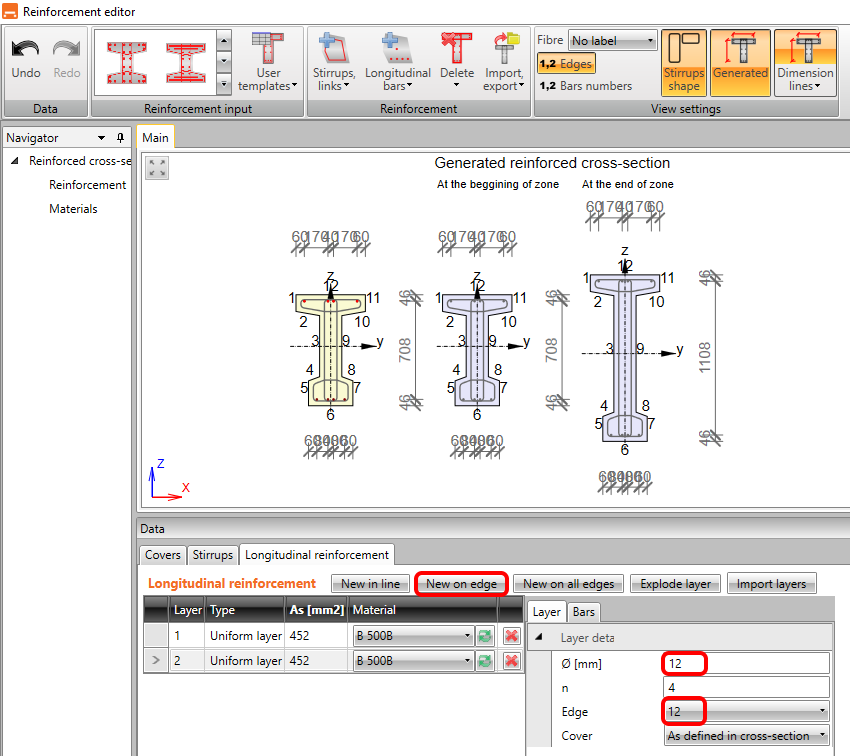Viewport: 850px width, 756px height.
Task: Toggle Bars numbers display
Action: coord(585,86)
